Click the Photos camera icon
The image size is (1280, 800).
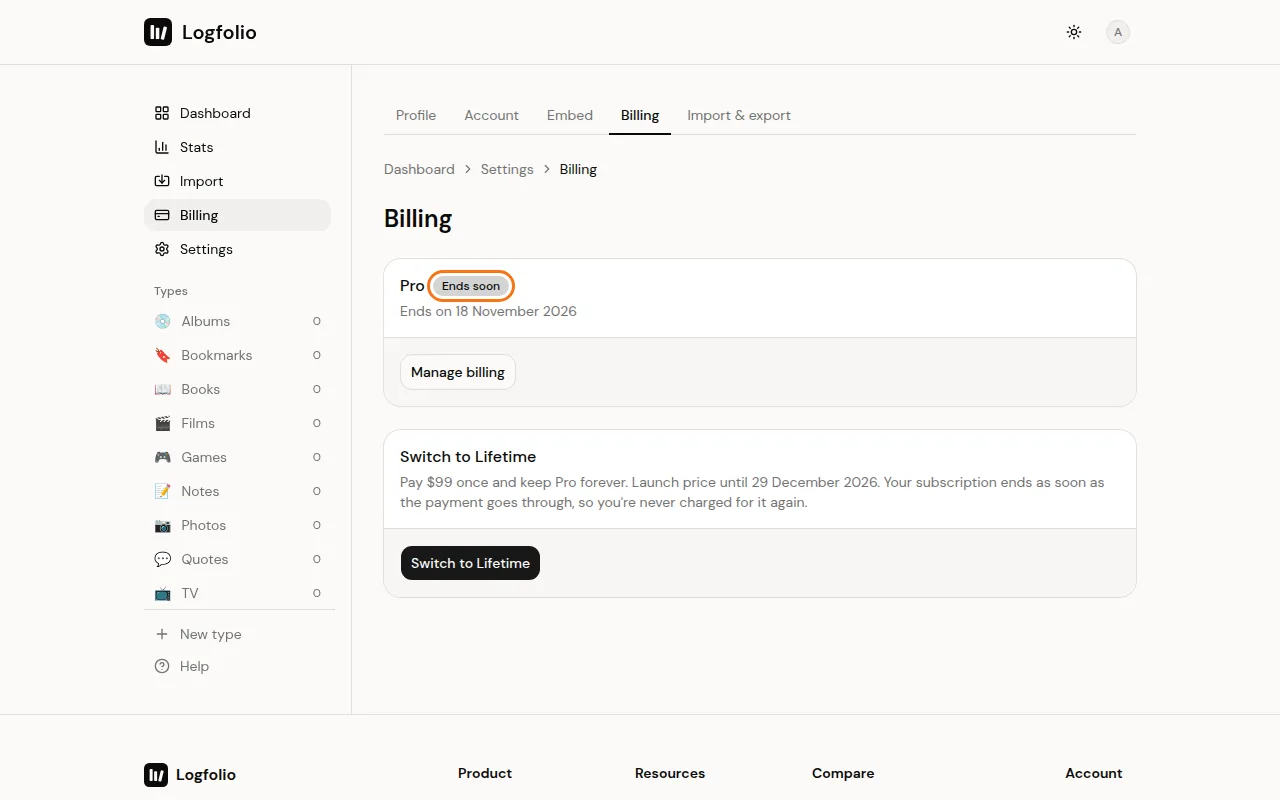(x=163, y=525)
